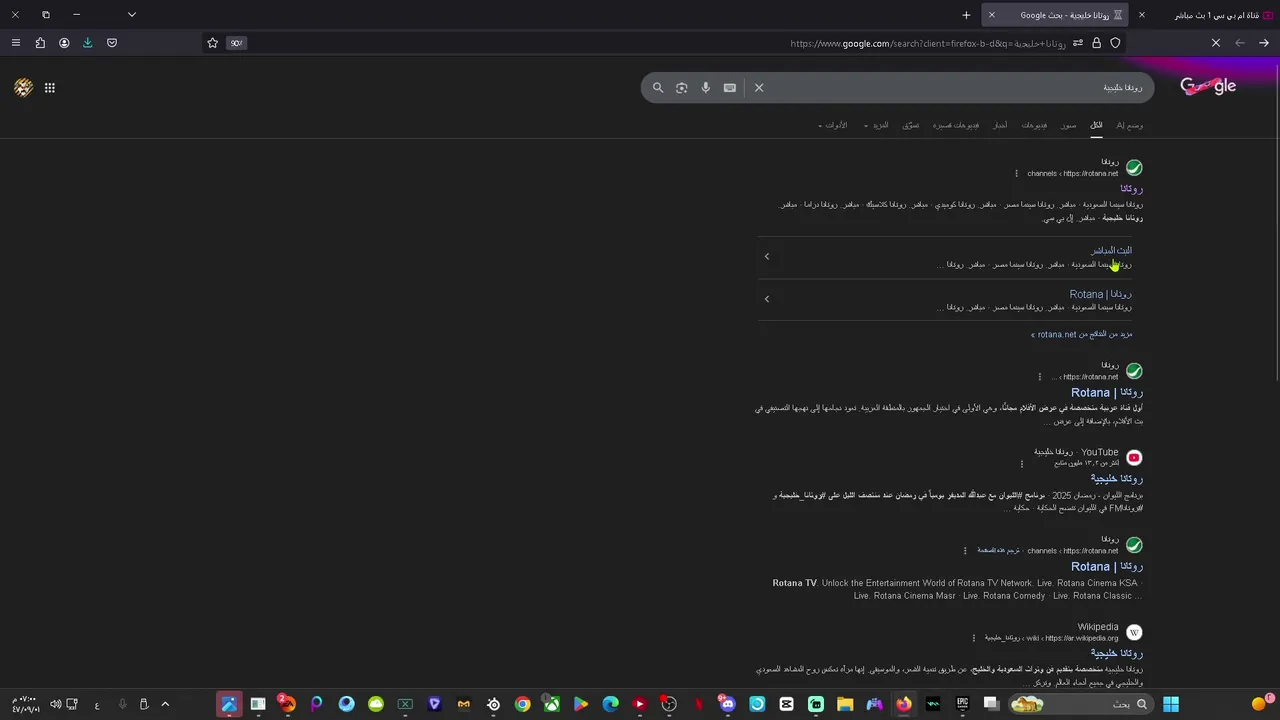Open the Firefox extensions panel
The height and width of the screenshot is (720, 1280).
click(x=40, y=43)
